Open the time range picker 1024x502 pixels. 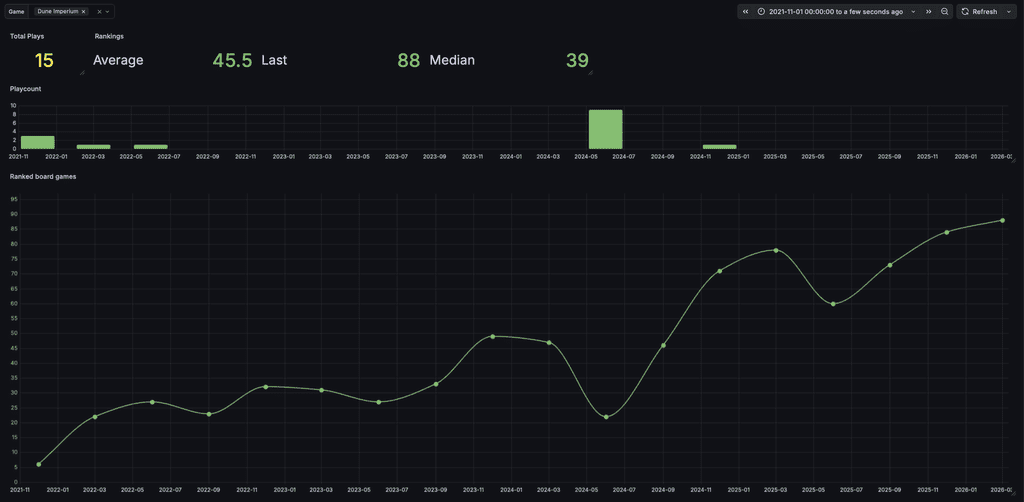coord(836,12)
